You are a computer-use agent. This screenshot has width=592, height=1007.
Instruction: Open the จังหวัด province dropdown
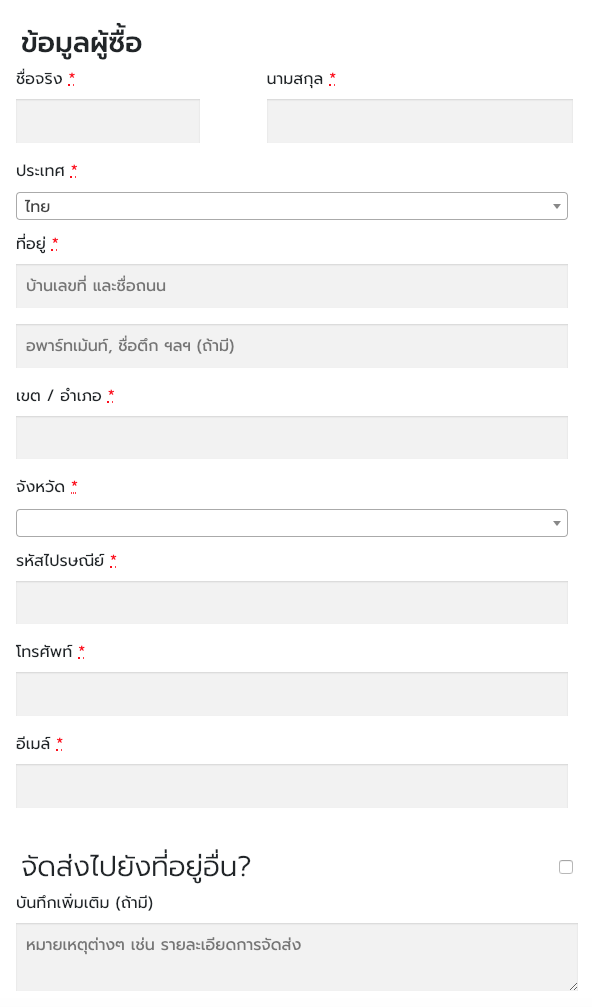[292, 523]
